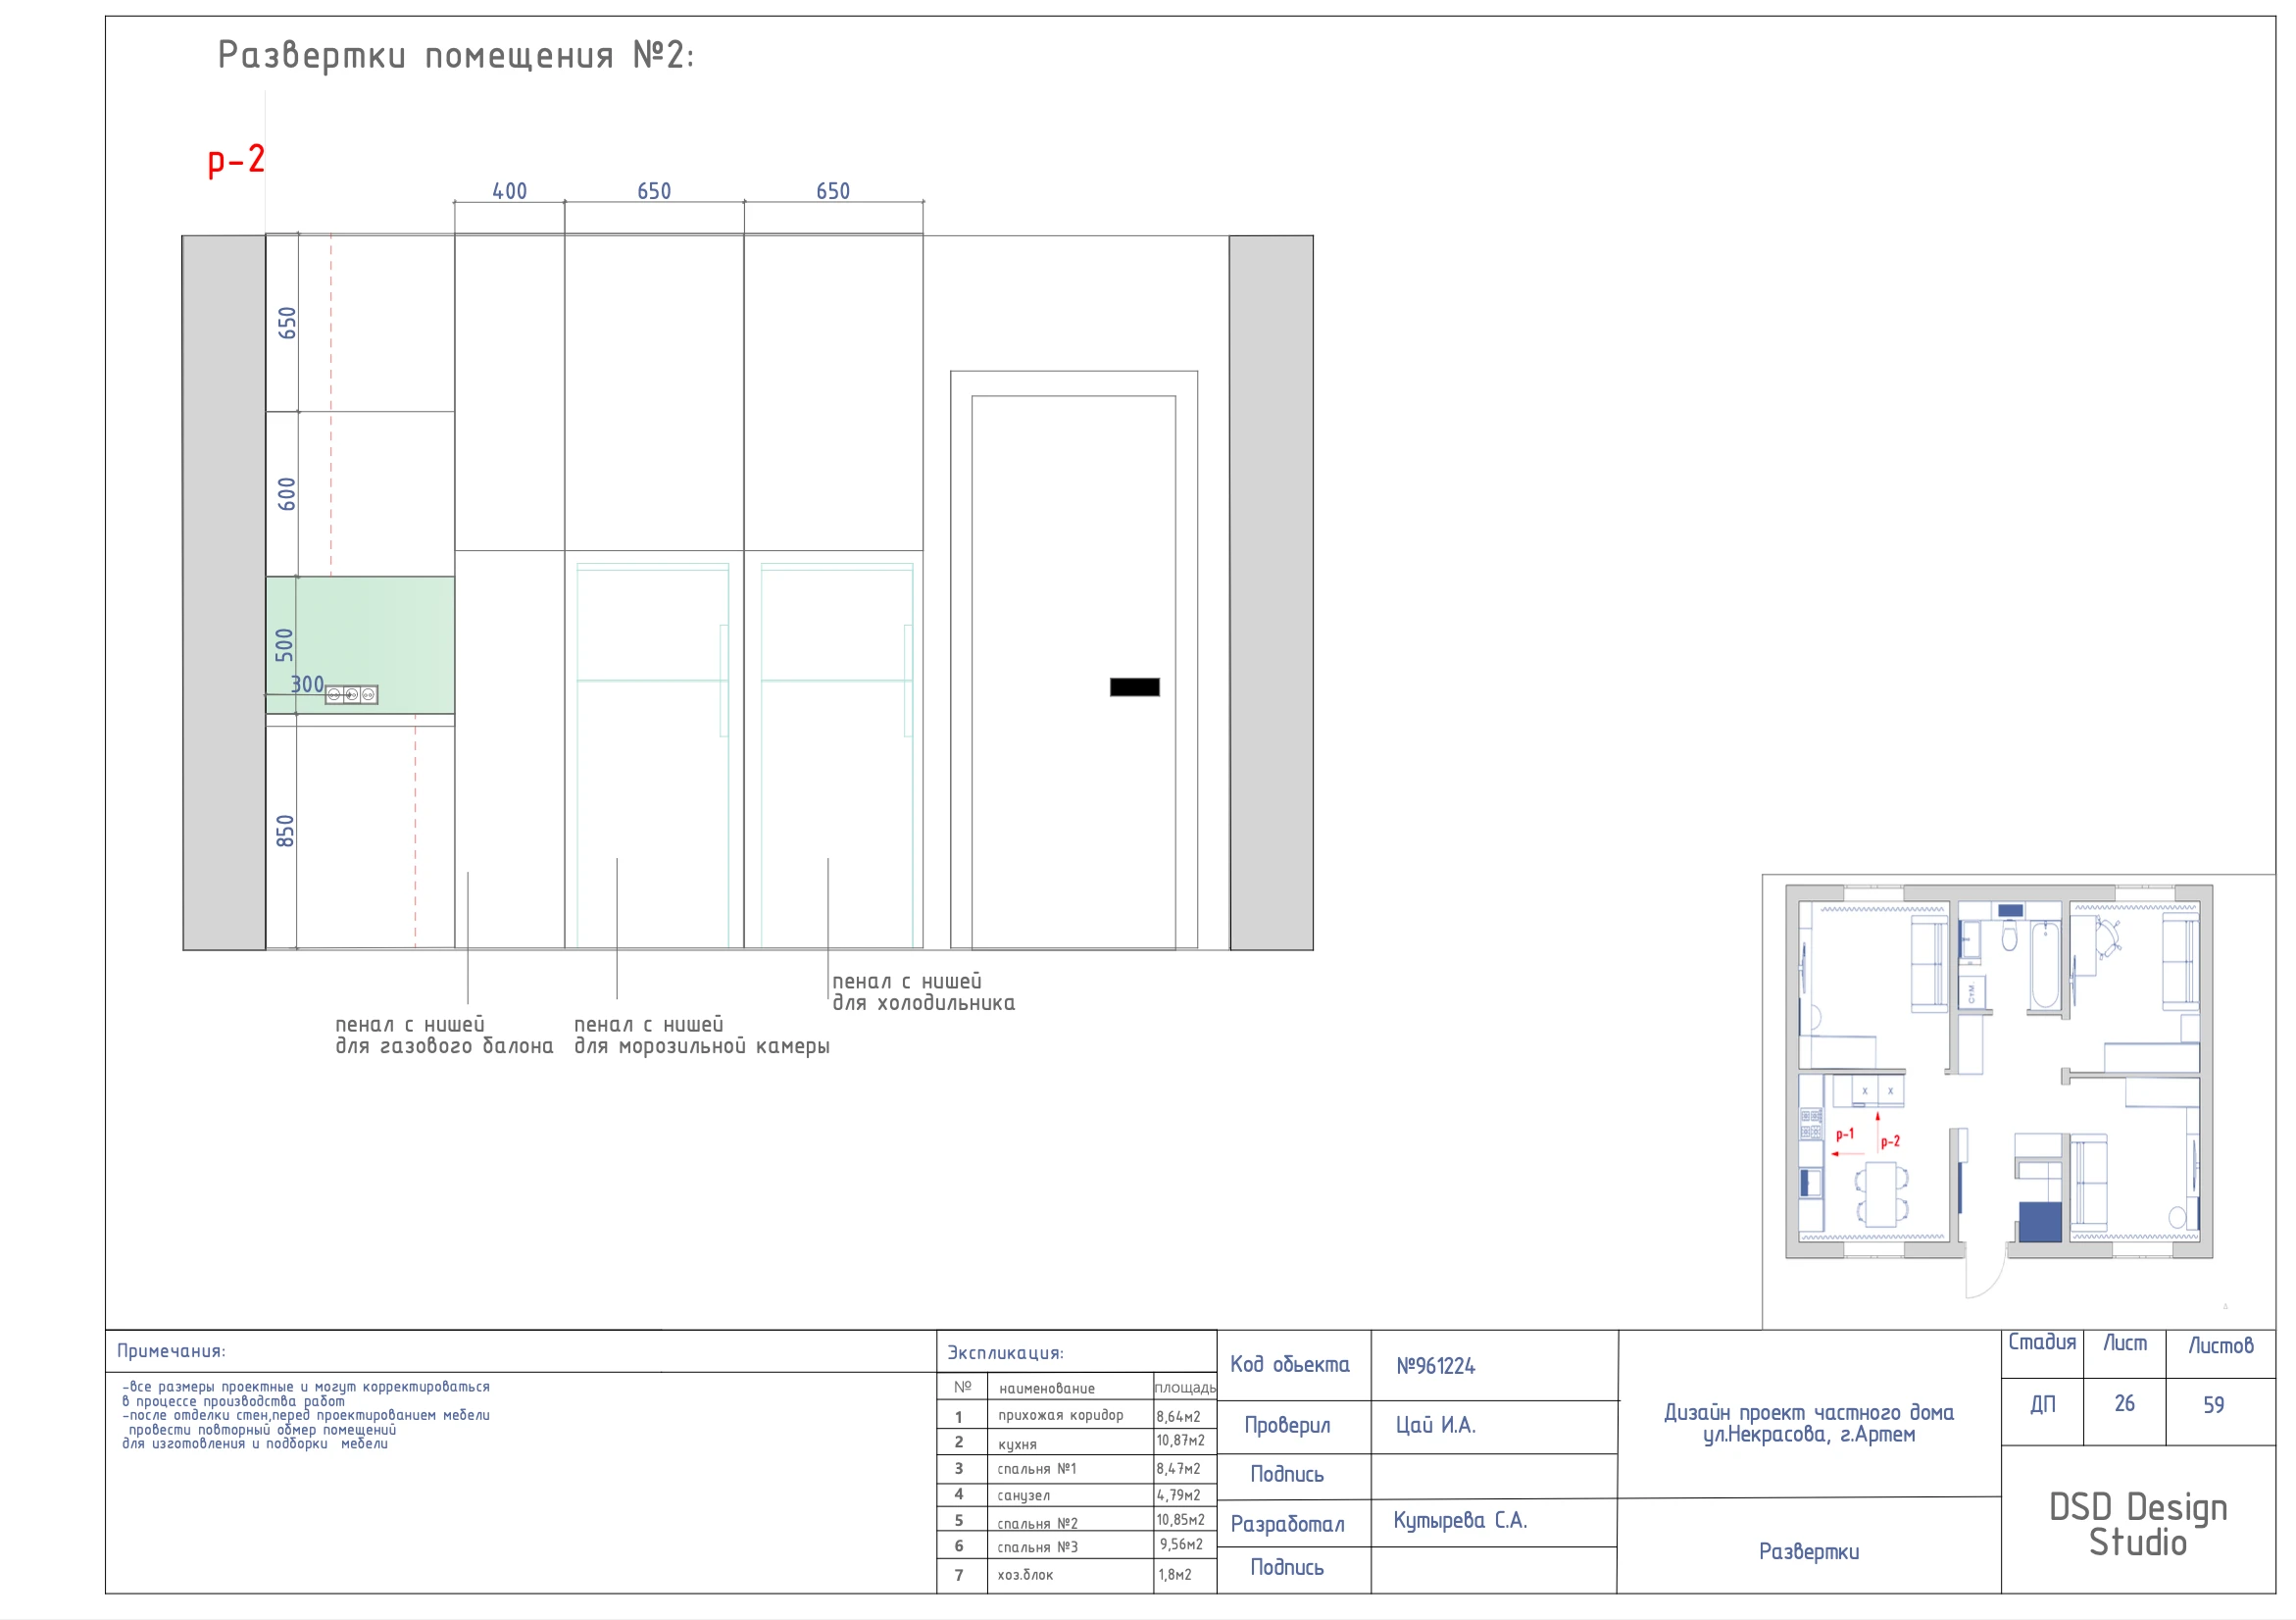
Task: Click the dining table in the floor plan
Action: click(x=1882, y=1193)
